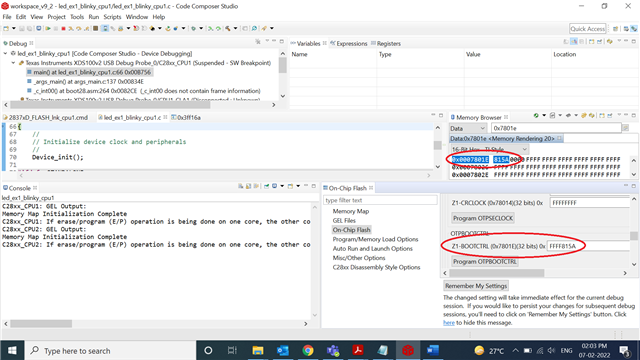
Task: Click the Program OTPSECLOCK button
Action: click(x=483, y=218)
